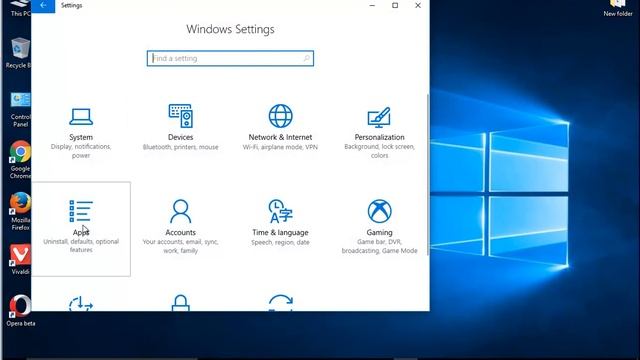Screen dimensions: 640x360
Task: Click 'Display, notifications, power' text under System
Action: 81,151
